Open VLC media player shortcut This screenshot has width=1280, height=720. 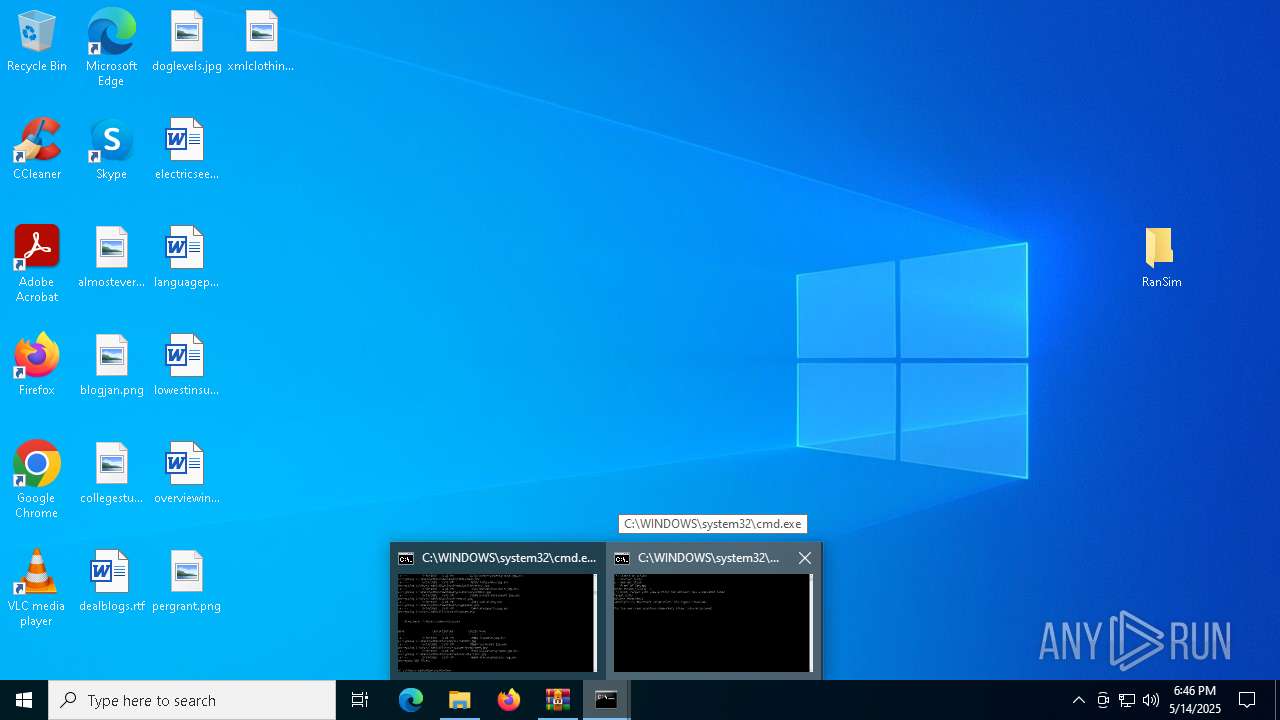click(37, 588)
